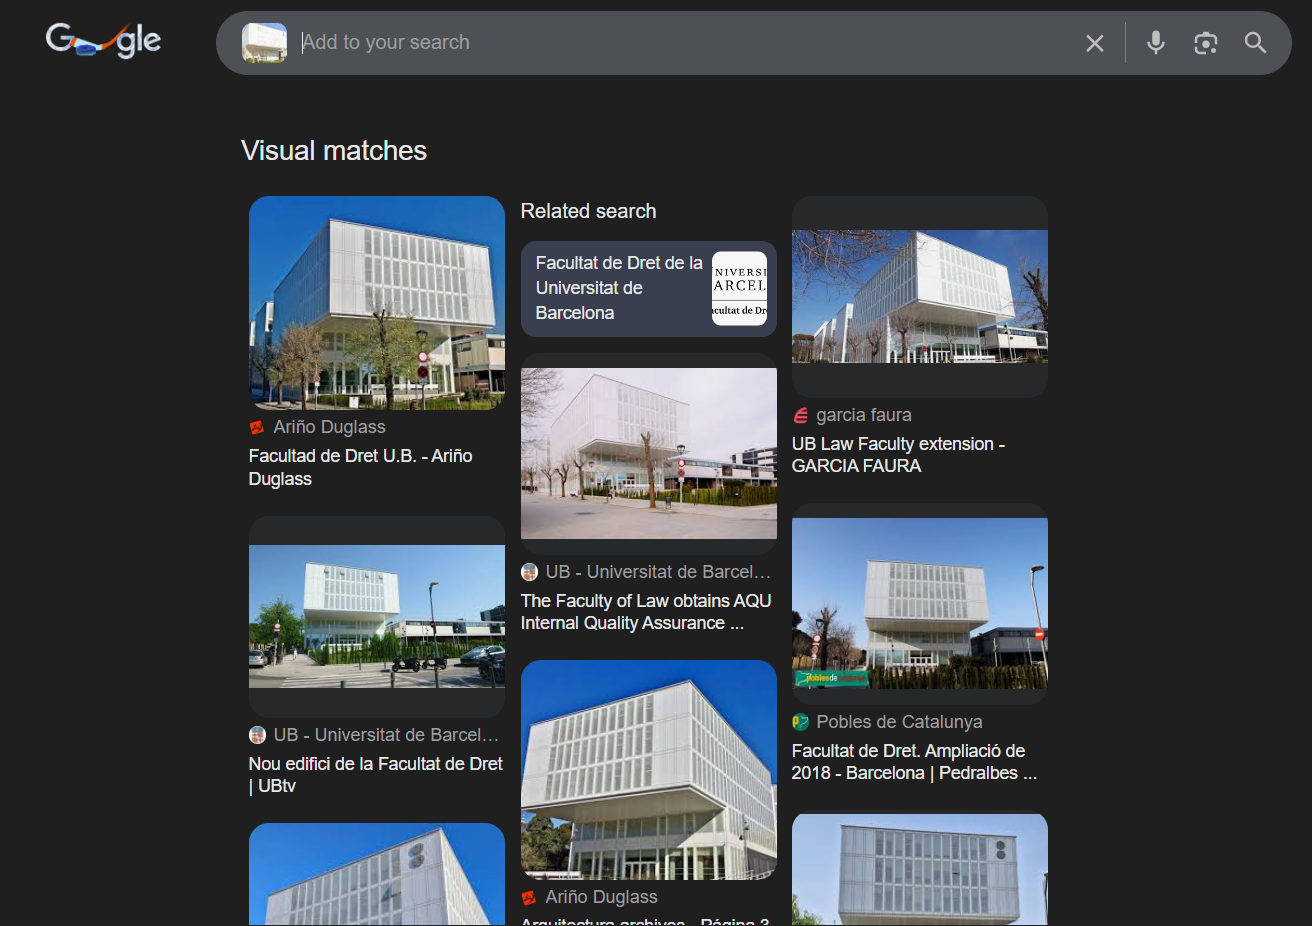This screenshot has height=926, width=1312.
Task: Open 'Nou edifici de la Facultat de Dret | UBtv' link
Action: click(x=376, y=775)
